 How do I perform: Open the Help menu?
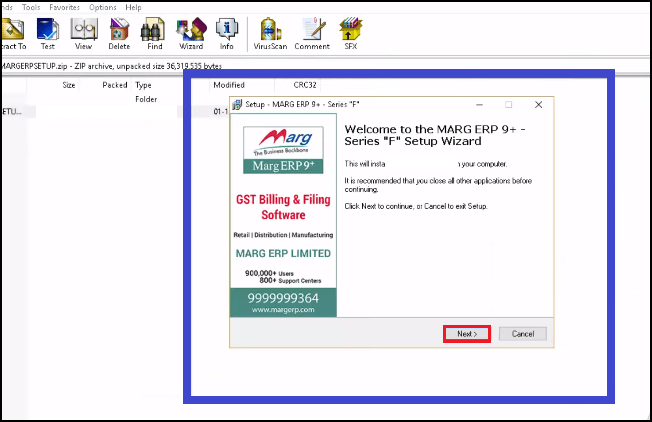pyautogui.click(x=133, y=7)
